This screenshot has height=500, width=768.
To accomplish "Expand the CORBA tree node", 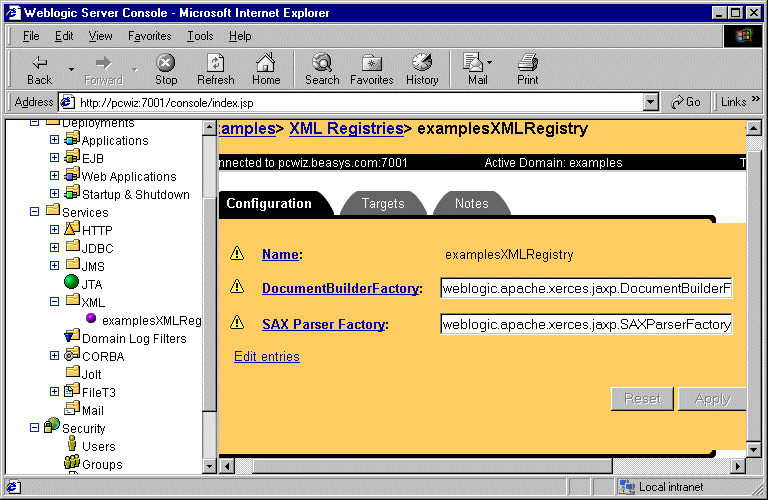I will (54, 356).
